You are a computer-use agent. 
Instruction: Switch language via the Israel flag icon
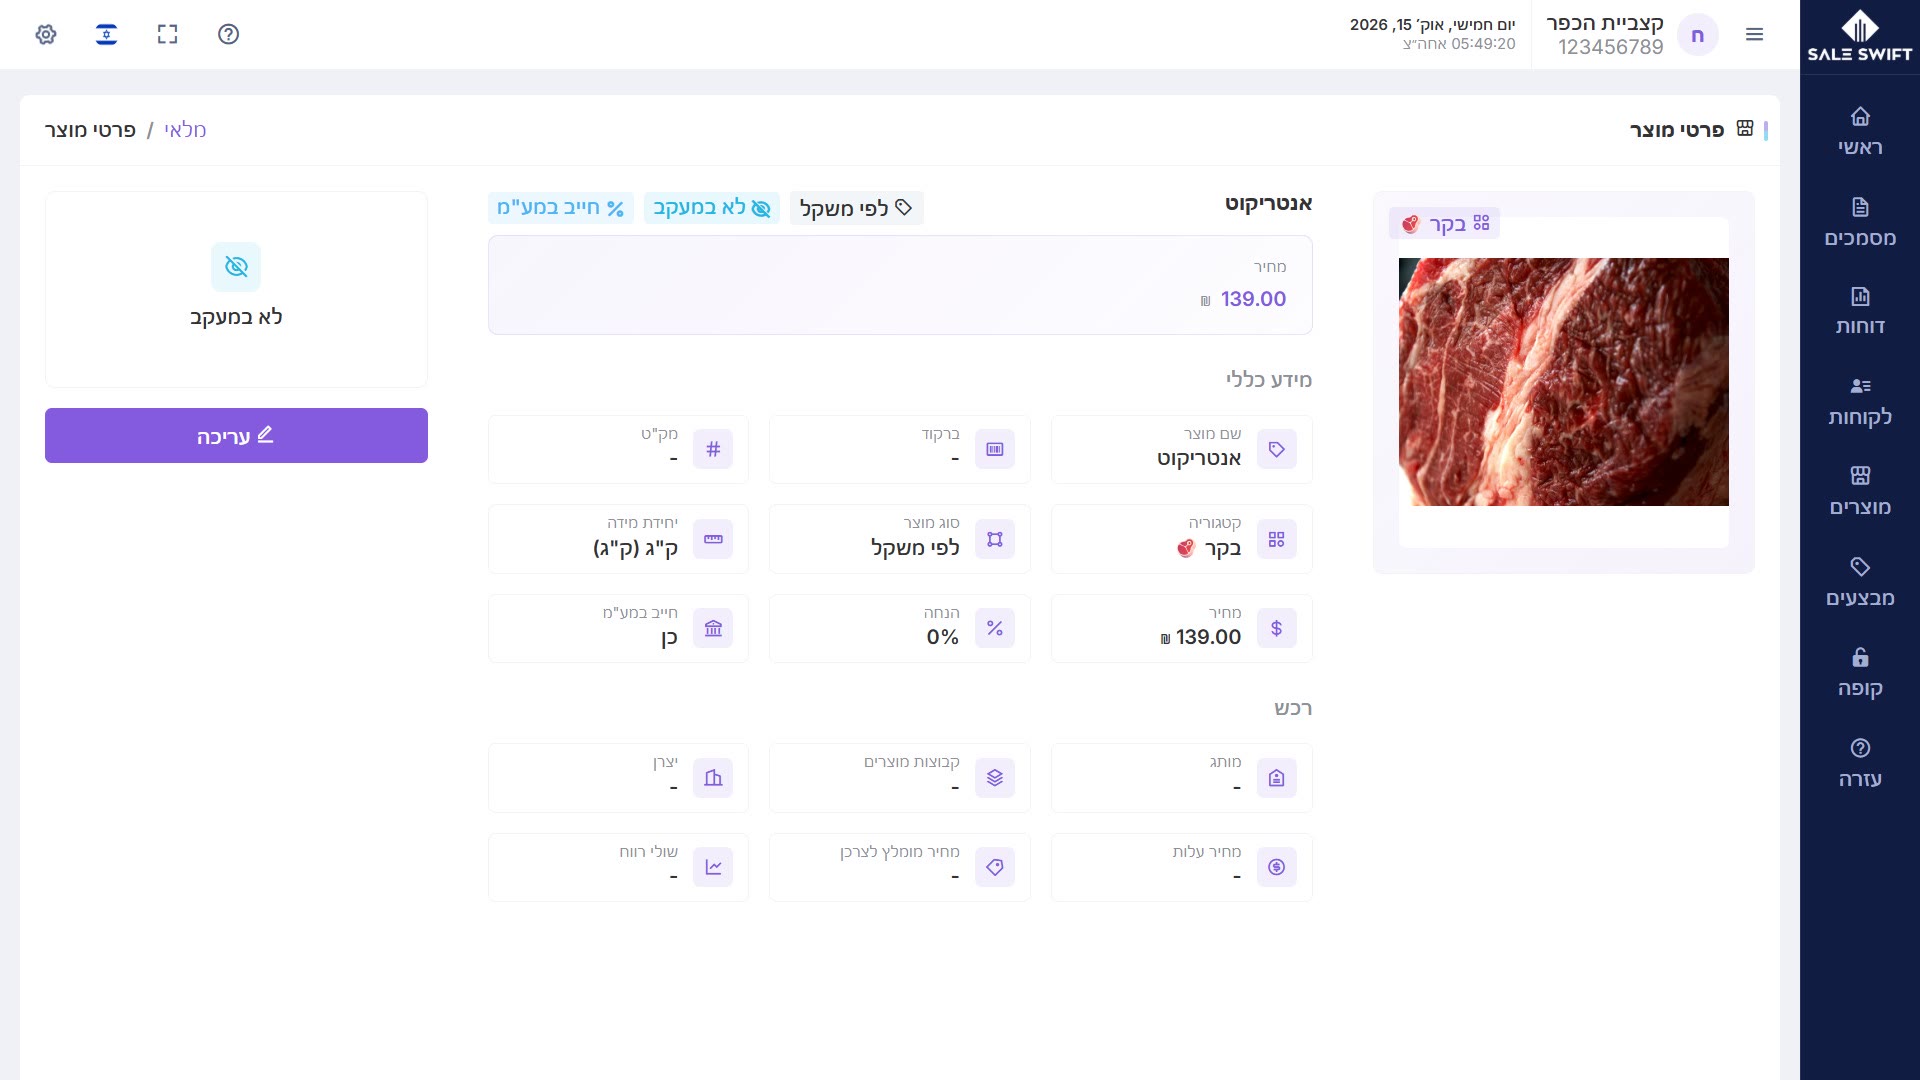pos(107,34)
